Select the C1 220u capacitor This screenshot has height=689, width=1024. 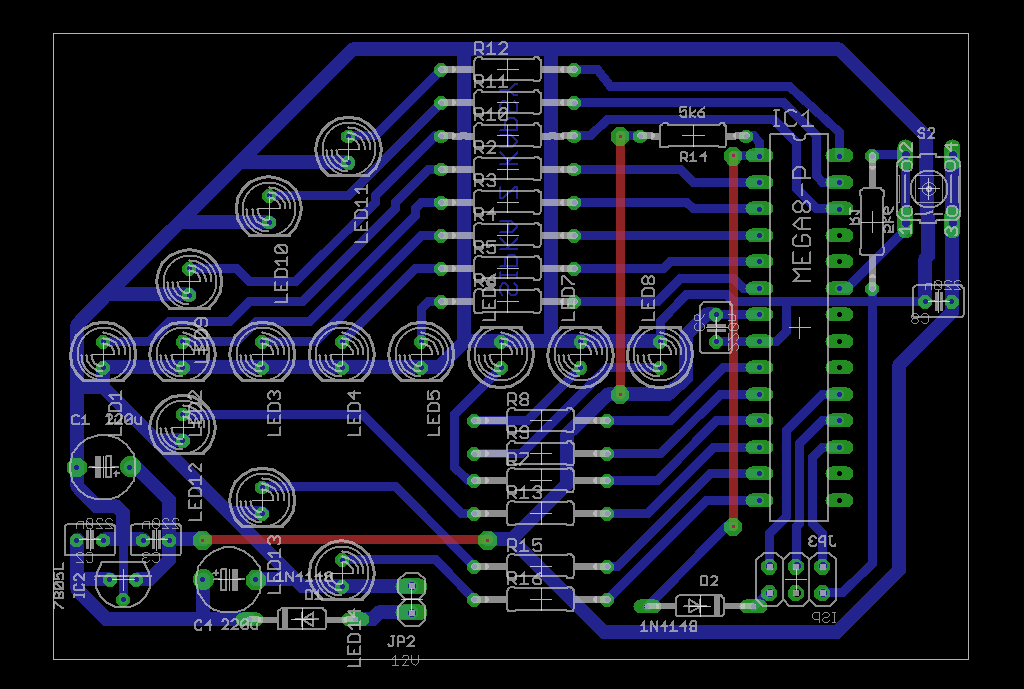103,466
